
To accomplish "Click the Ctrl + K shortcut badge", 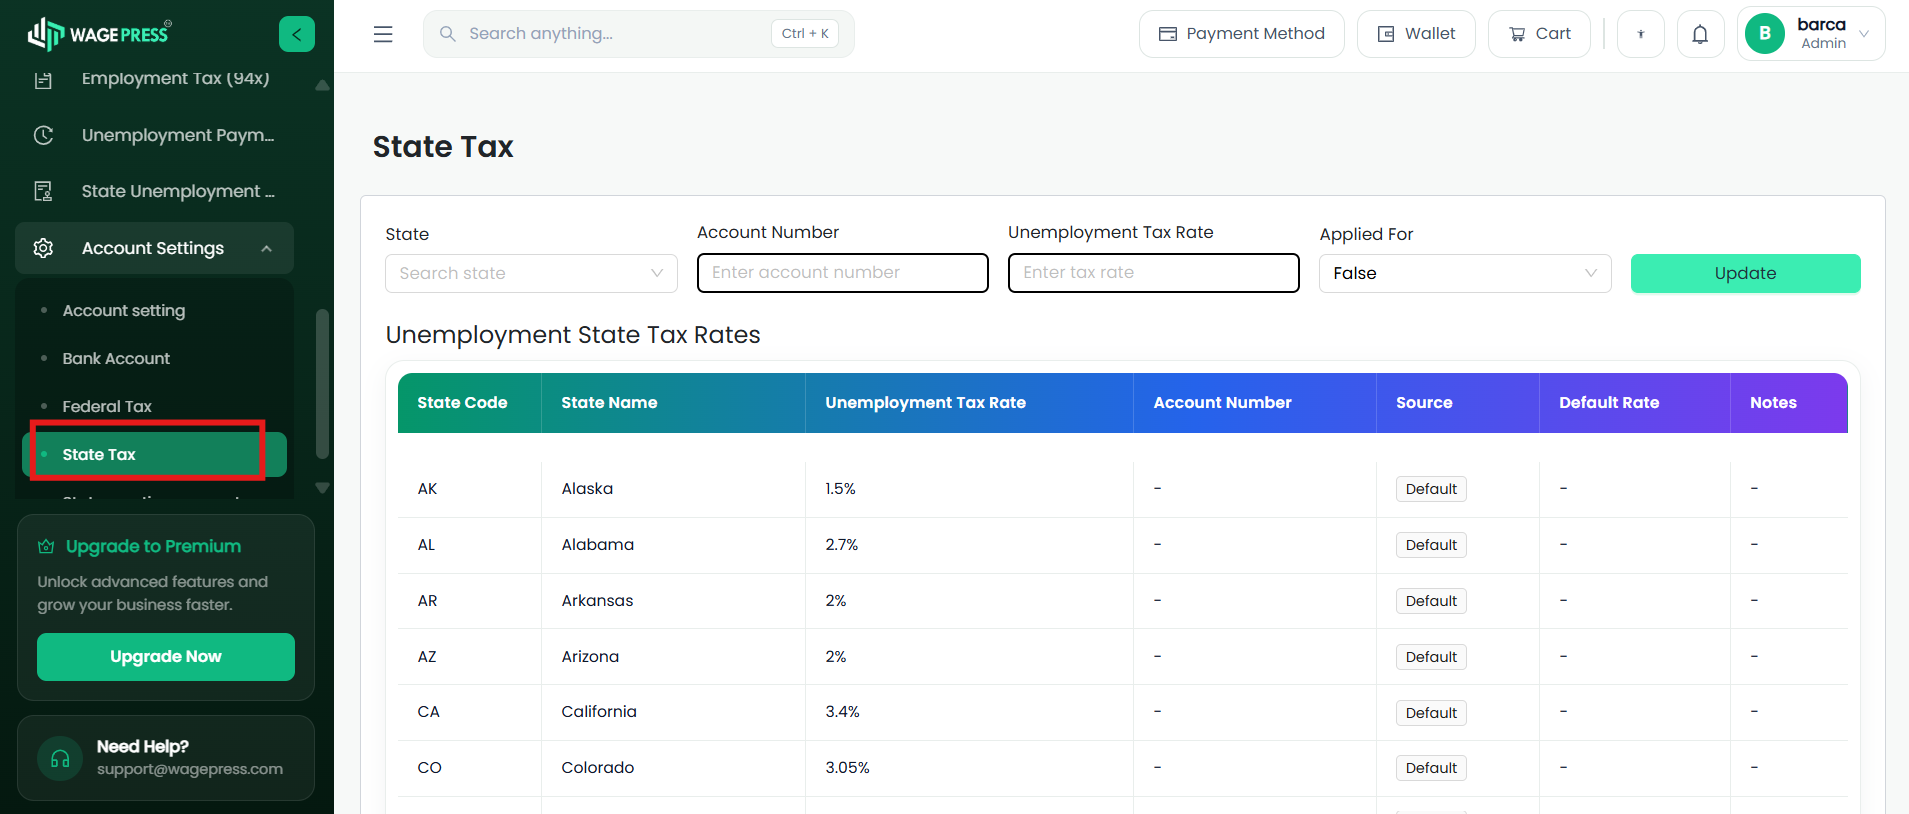I will [x=805, y=34].
